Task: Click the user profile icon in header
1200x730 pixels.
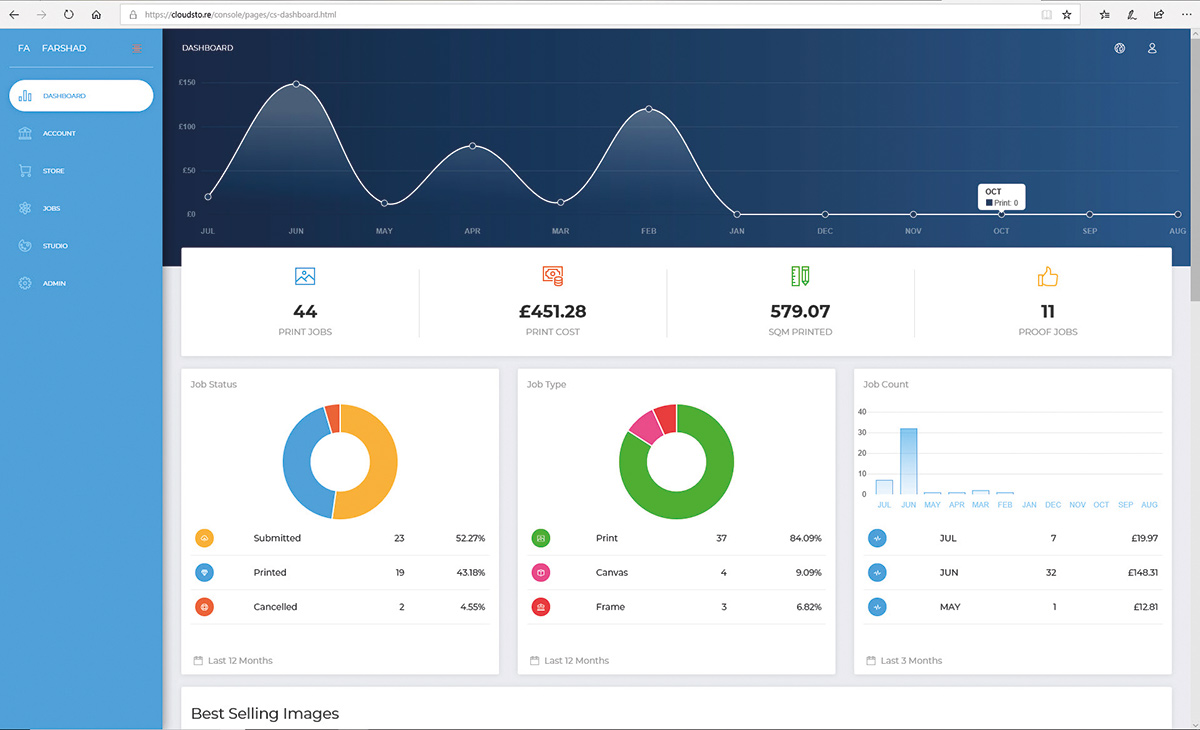Action: coord(1152,48)
